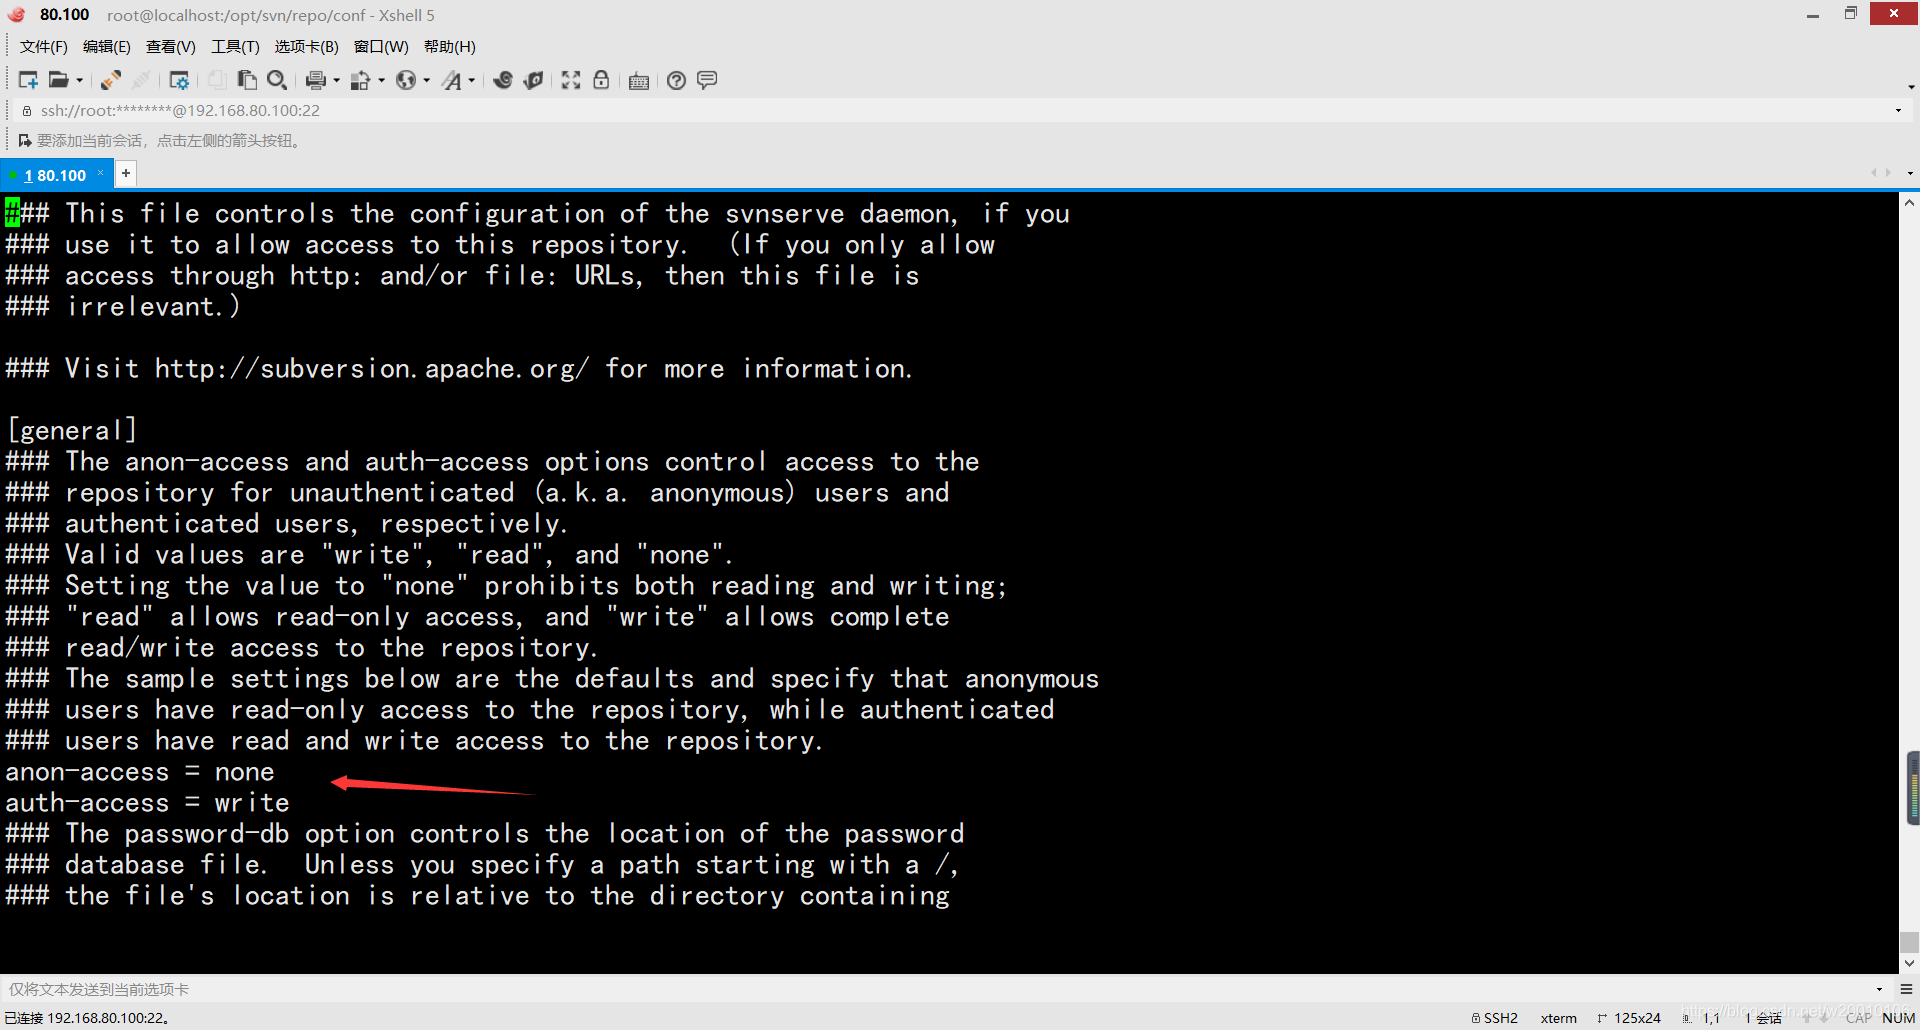Click the anon-access = none line
This screenshot has width=1920, height=1030.
tap(140, 772)
